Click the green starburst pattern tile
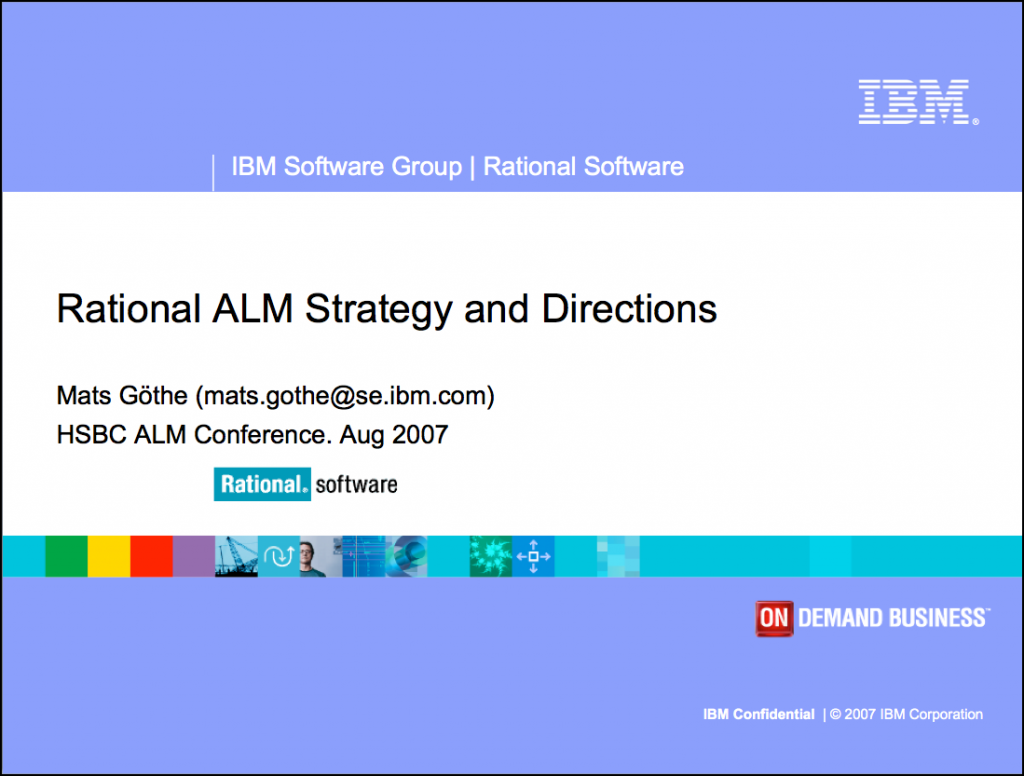1024x776 pixels. click(x=490, y=556)
